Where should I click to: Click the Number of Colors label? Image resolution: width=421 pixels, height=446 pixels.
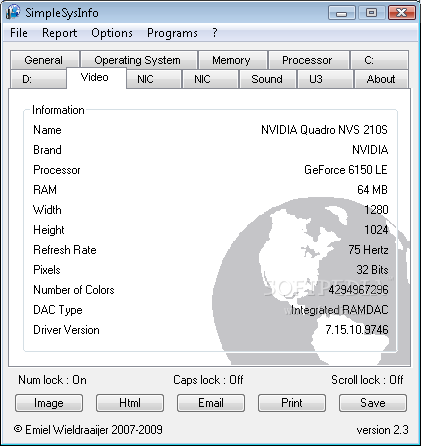pos(74,290)
